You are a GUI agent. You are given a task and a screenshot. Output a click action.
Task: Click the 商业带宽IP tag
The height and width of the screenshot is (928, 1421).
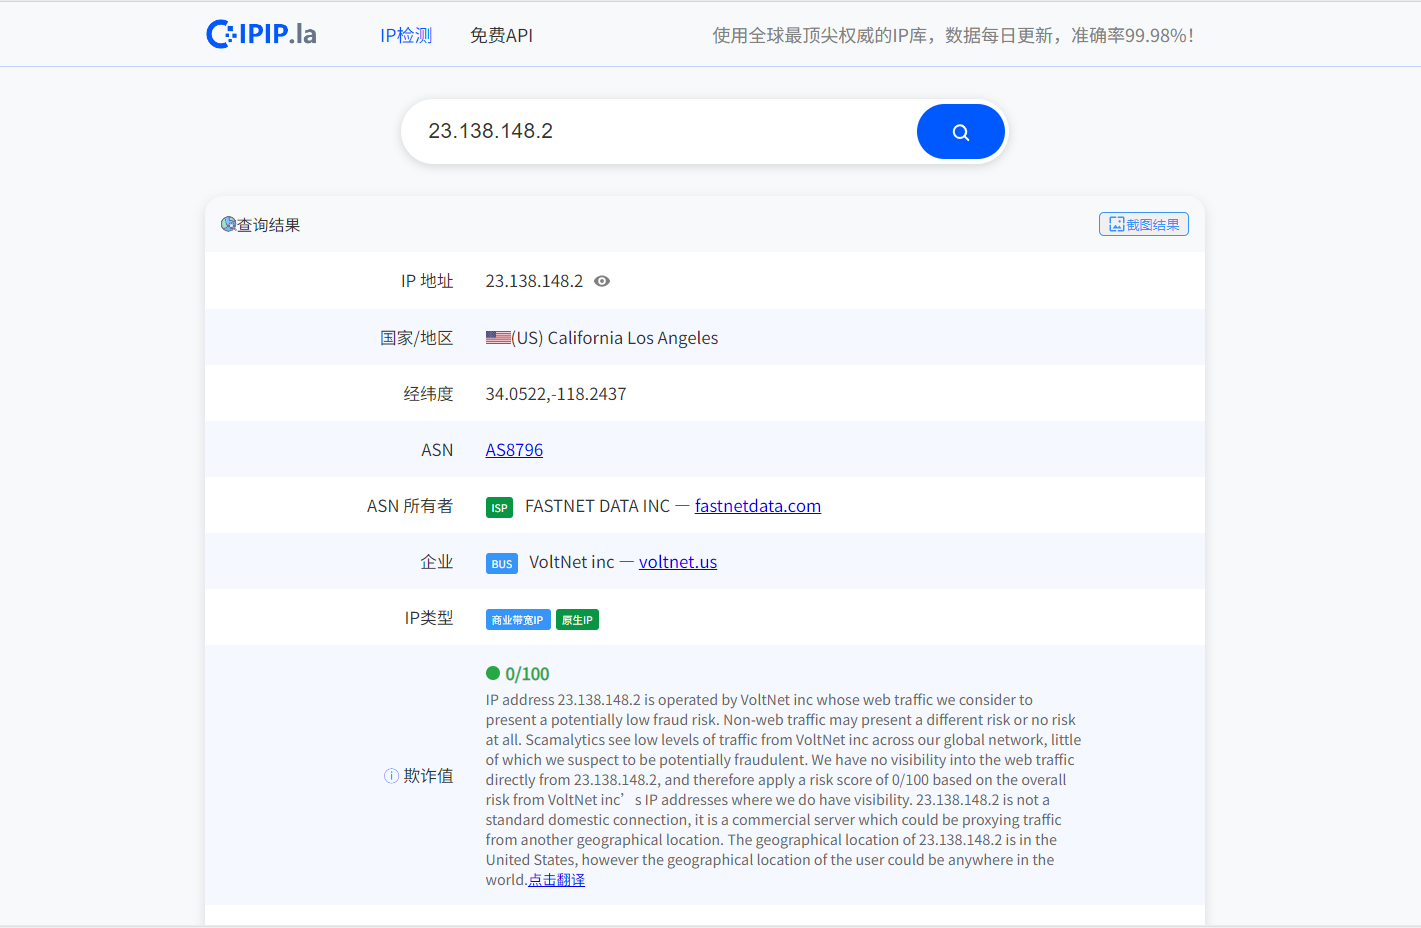[517, 620]
